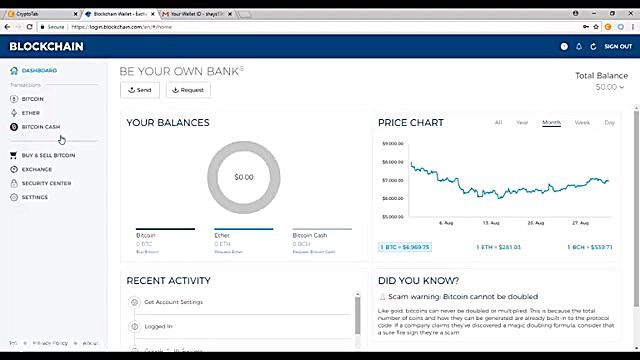This screenshot has width=640, height=360.
Task: Click the browser address bar URL
Action: 122,27
